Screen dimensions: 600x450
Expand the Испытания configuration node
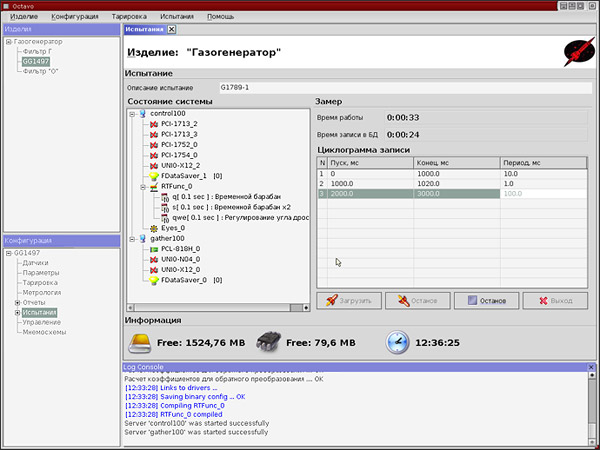pos(17,313)
